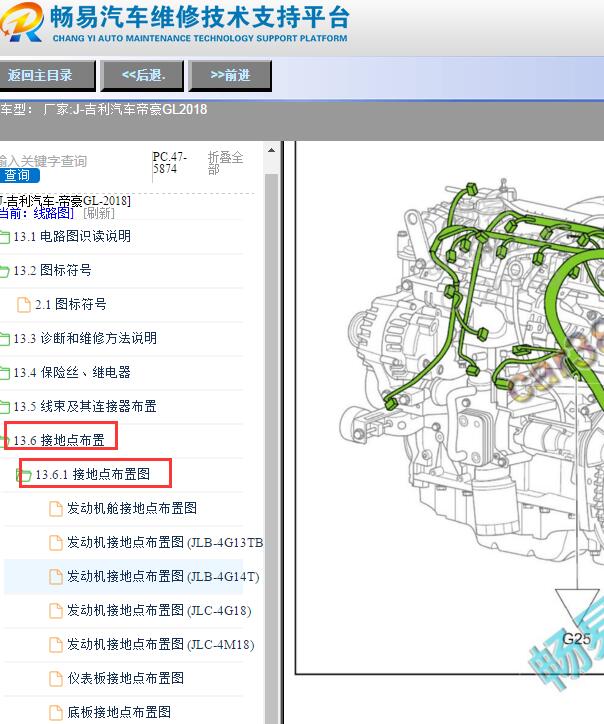Screen dimensions: 604x724
Task: Select tree item 13.6 接地点布置
Action: click(x=59, y=440)
